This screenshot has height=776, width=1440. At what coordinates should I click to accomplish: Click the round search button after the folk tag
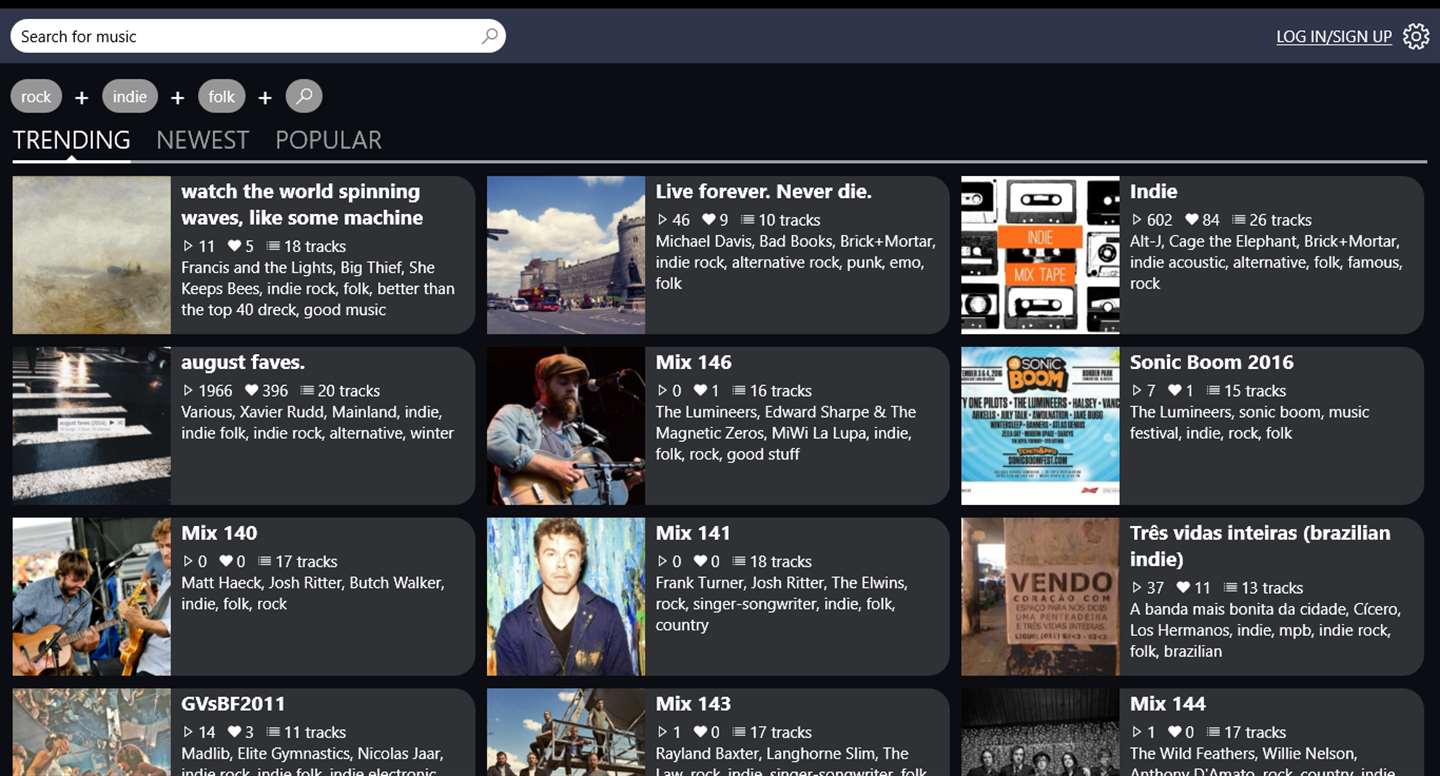coord(304,96)
